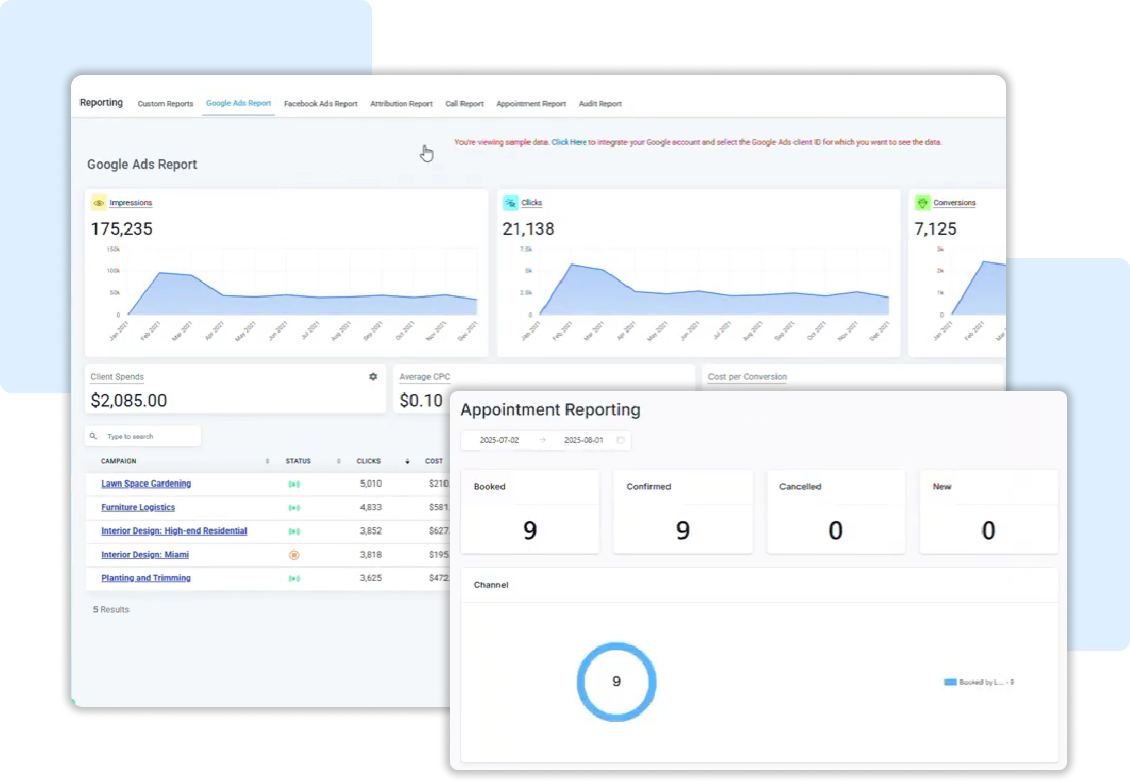Sort table by Campaign column arrows
1130x784 pixels.
(x=267, y=461)
